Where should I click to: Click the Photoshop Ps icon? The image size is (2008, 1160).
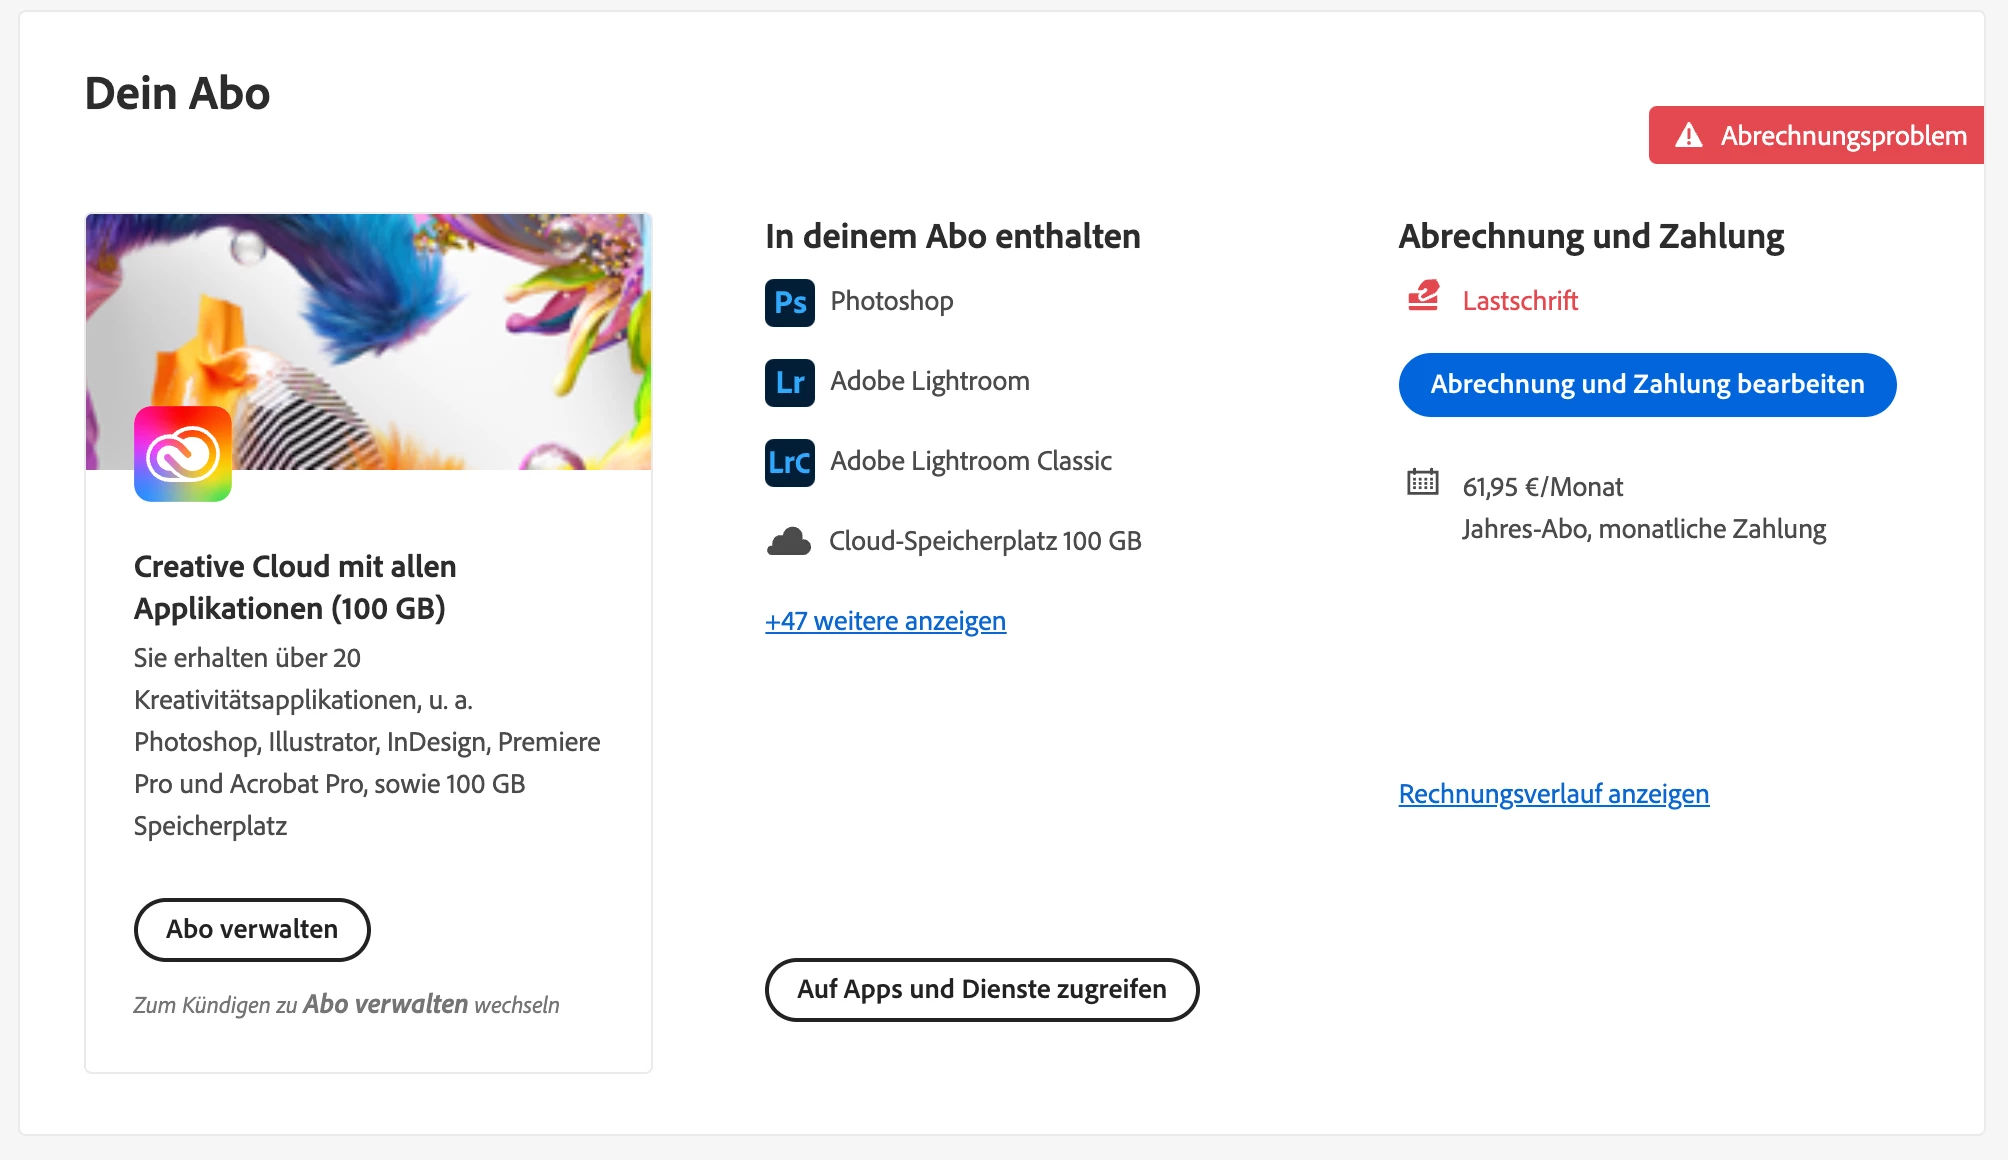coord(789,302)
